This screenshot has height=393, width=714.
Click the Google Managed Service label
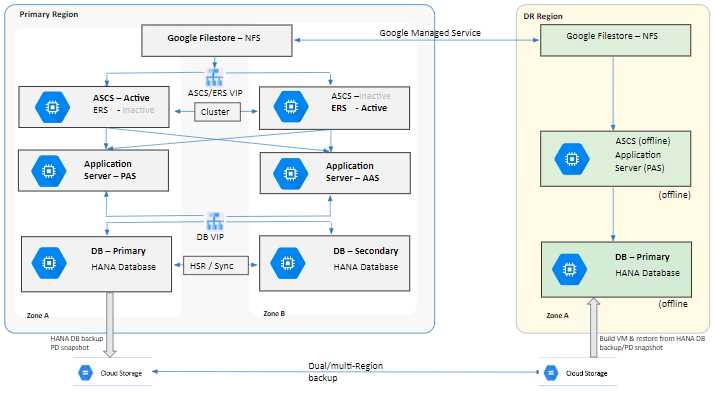(x=430, y=33)
